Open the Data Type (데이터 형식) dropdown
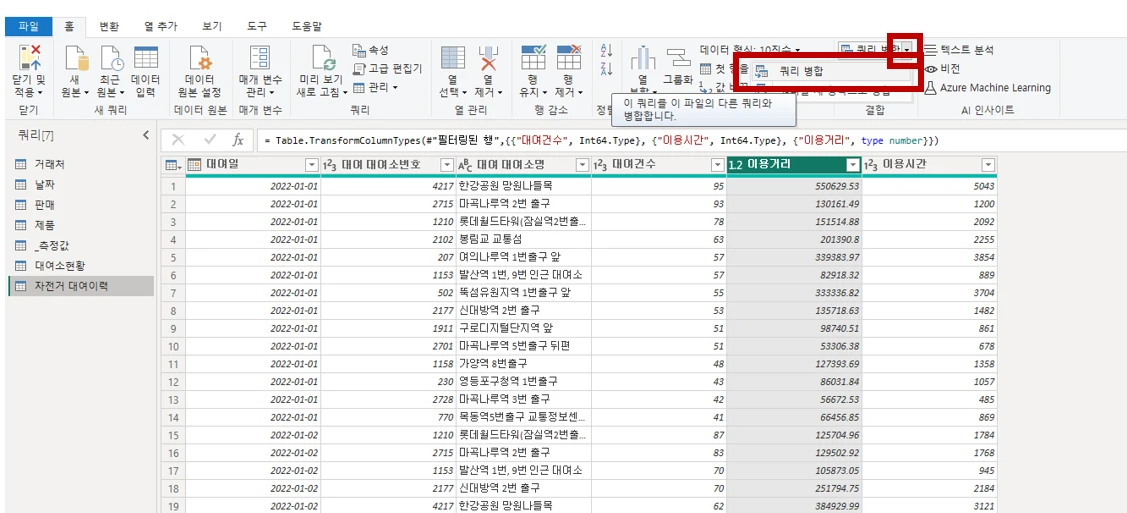This screenshot has width=1127, height=513. [750, 50]
